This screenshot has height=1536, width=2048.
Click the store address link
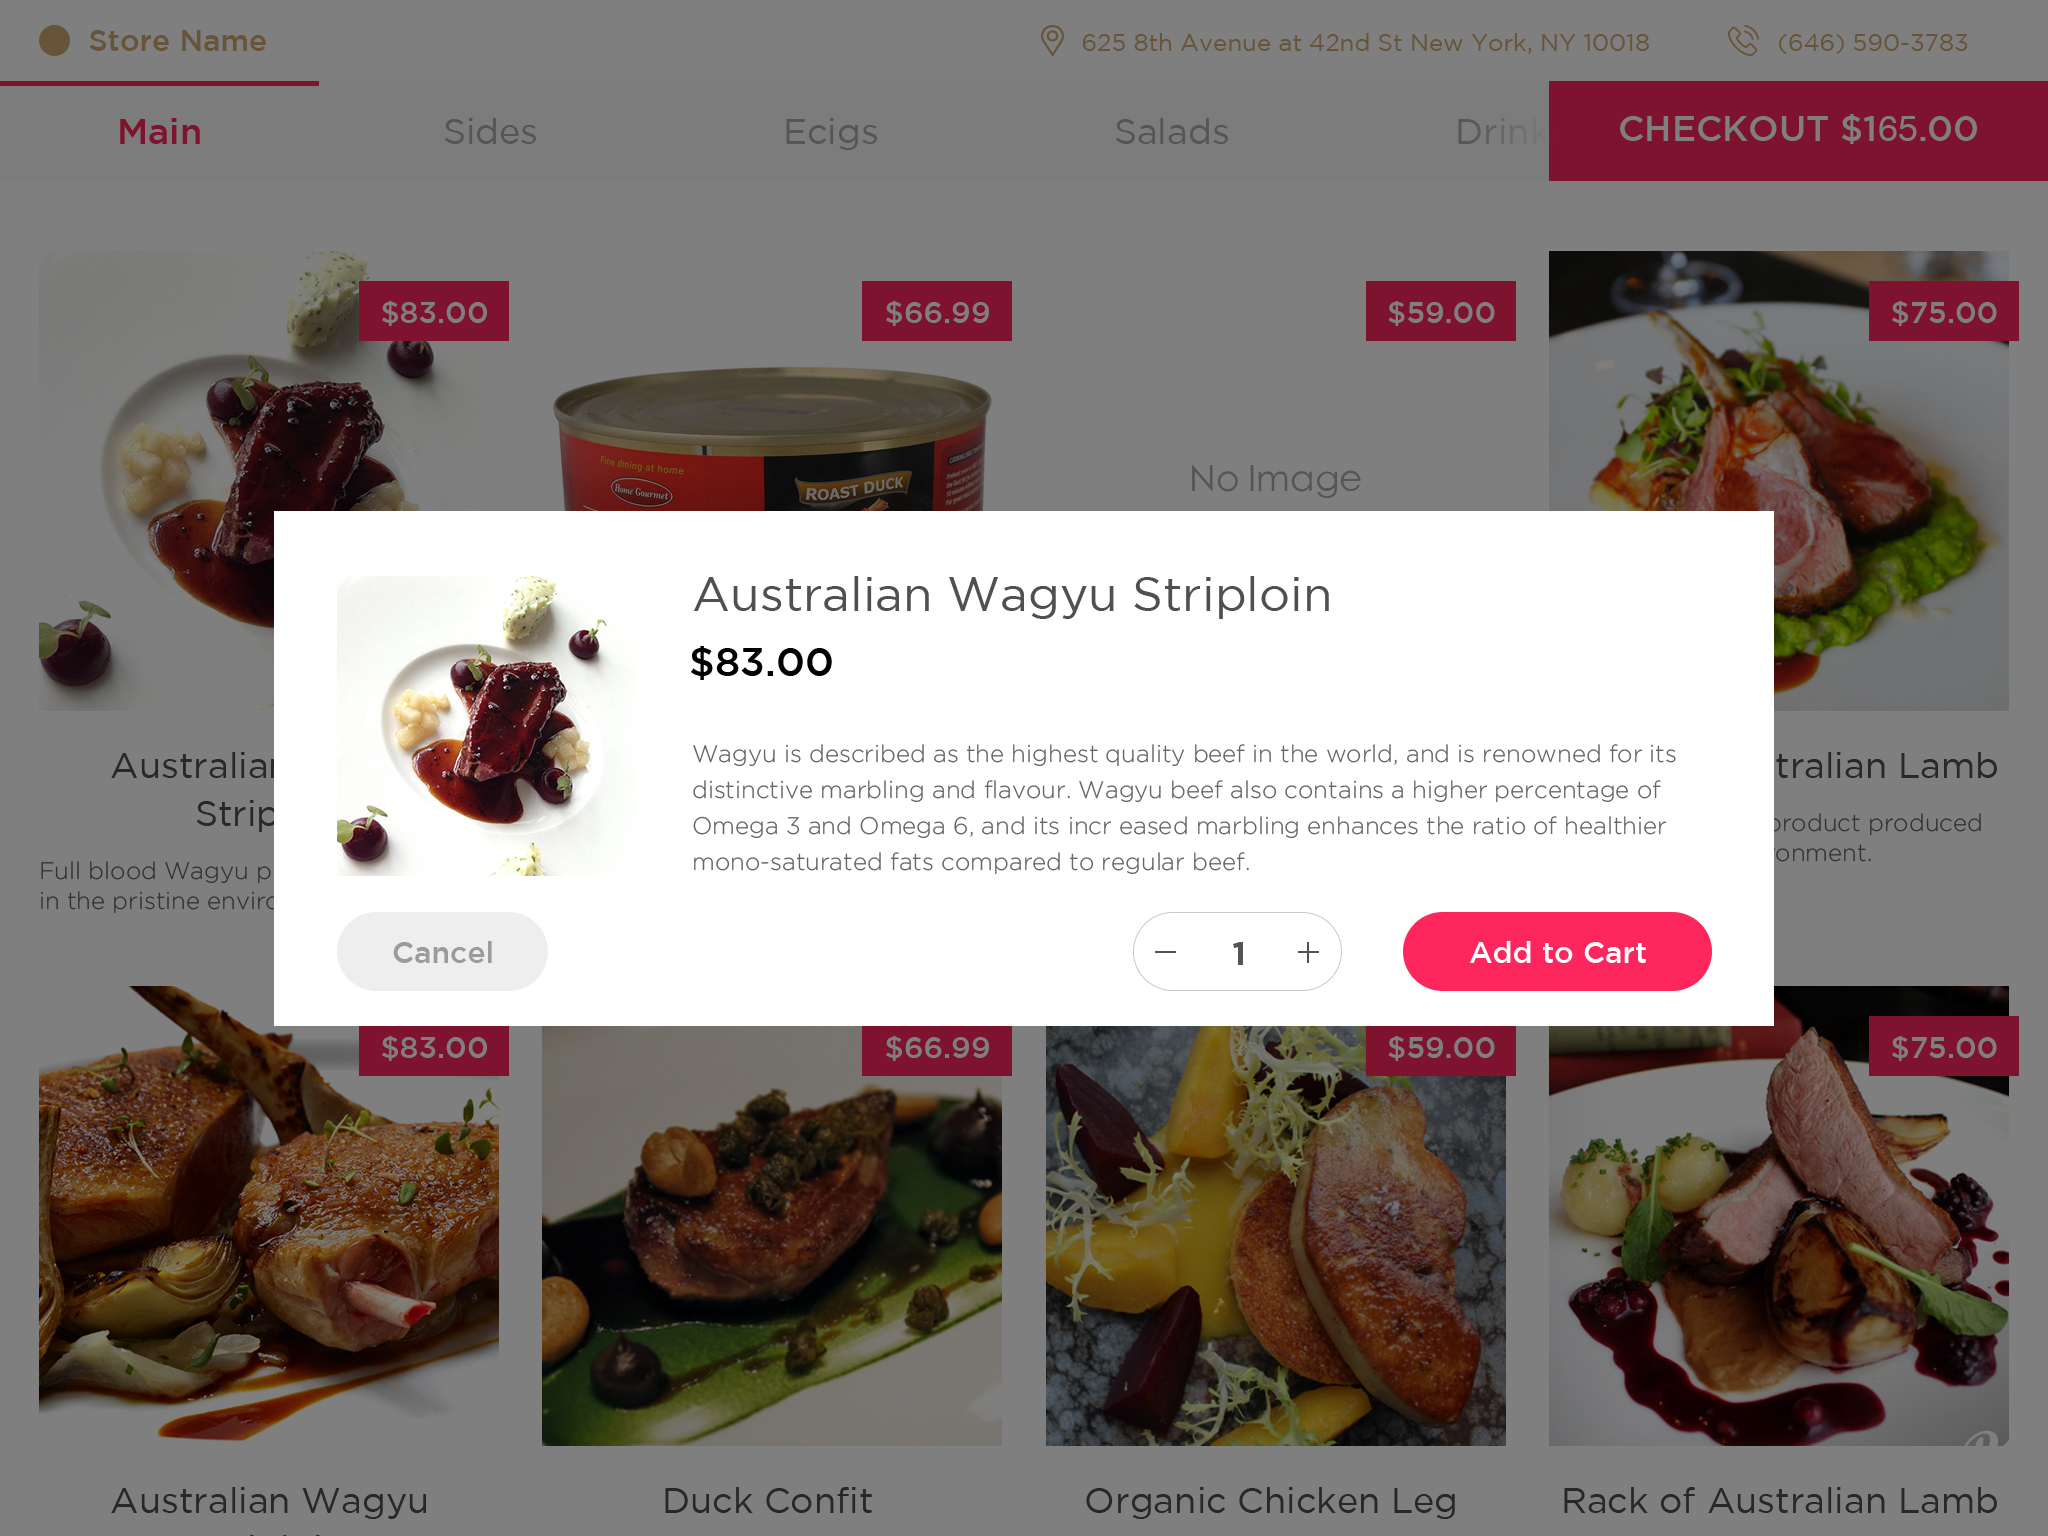pyautogui.click(x=1365, y=42)
